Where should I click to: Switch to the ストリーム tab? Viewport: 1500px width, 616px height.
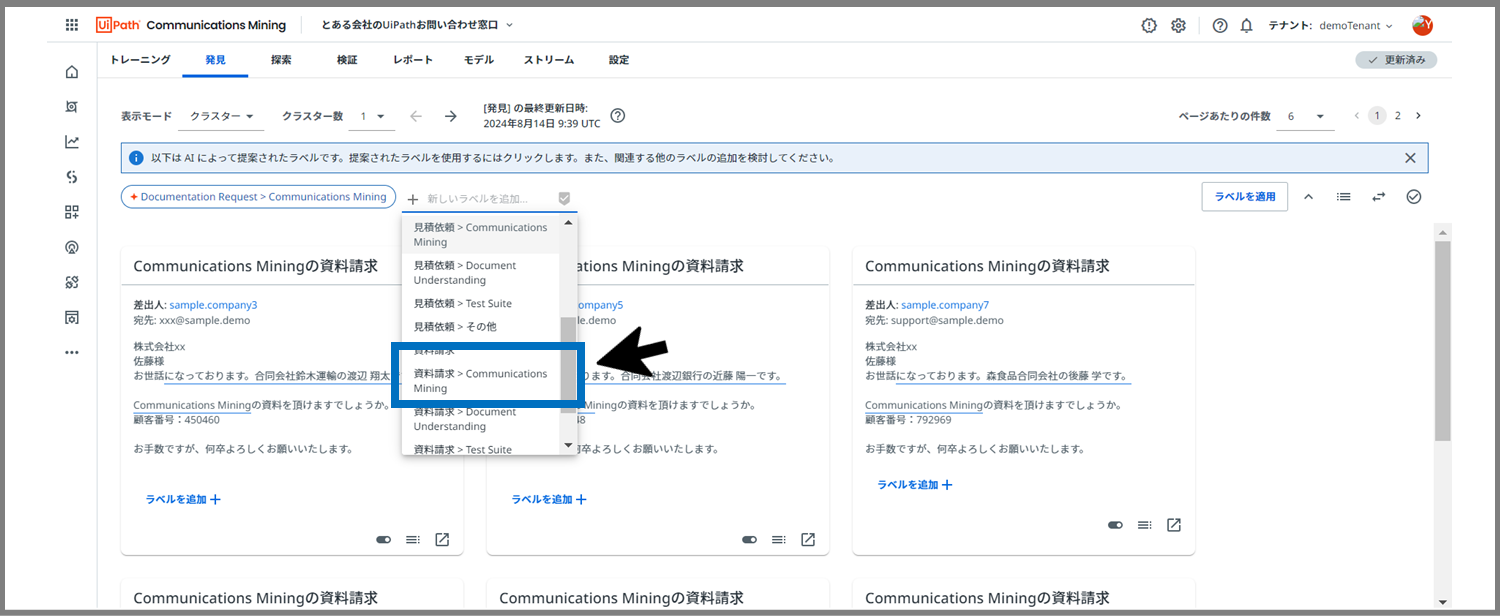pos(549,60)
